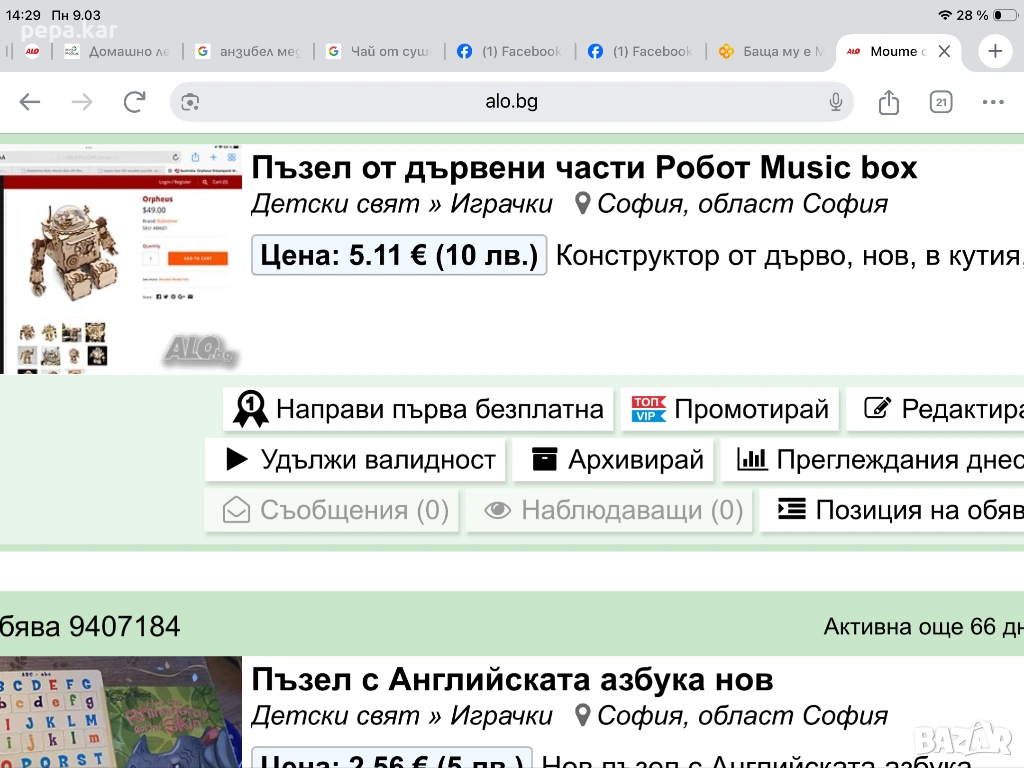The width and height of the screenshot is (1024, 768).
Task: Tap the microphone icon in address bar
Action: click(x=836, y=102)
